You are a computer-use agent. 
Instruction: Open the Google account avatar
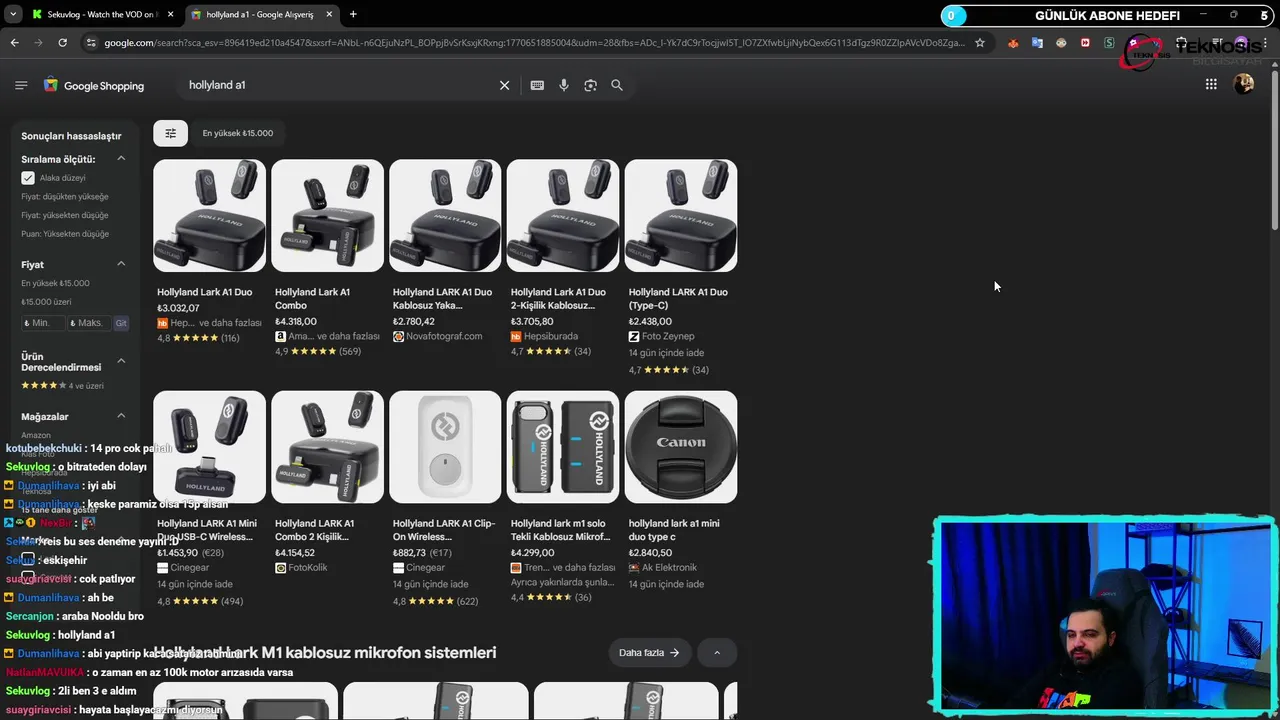click(1244, 85)
